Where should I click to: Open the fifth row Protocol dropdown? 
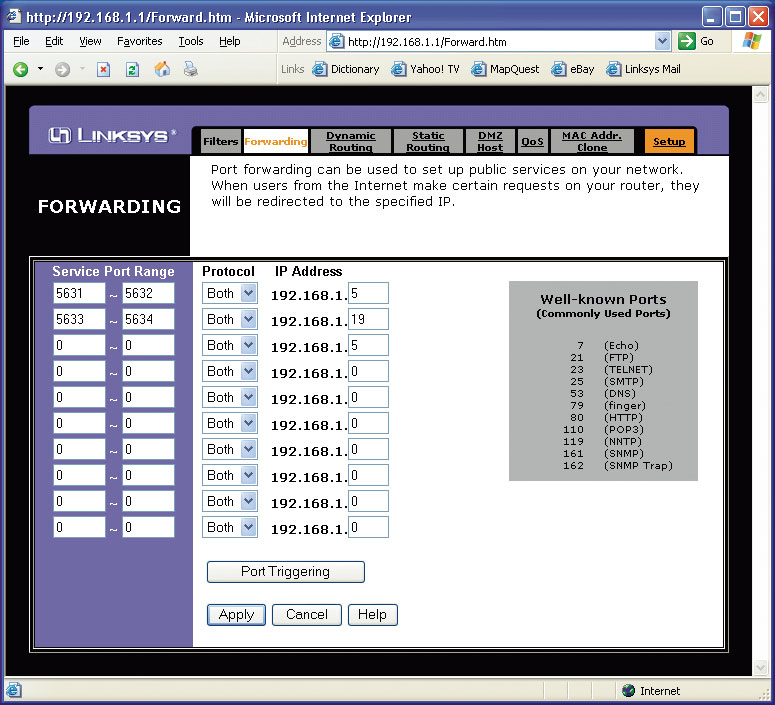pyautogui.click(x=249, y=397)
